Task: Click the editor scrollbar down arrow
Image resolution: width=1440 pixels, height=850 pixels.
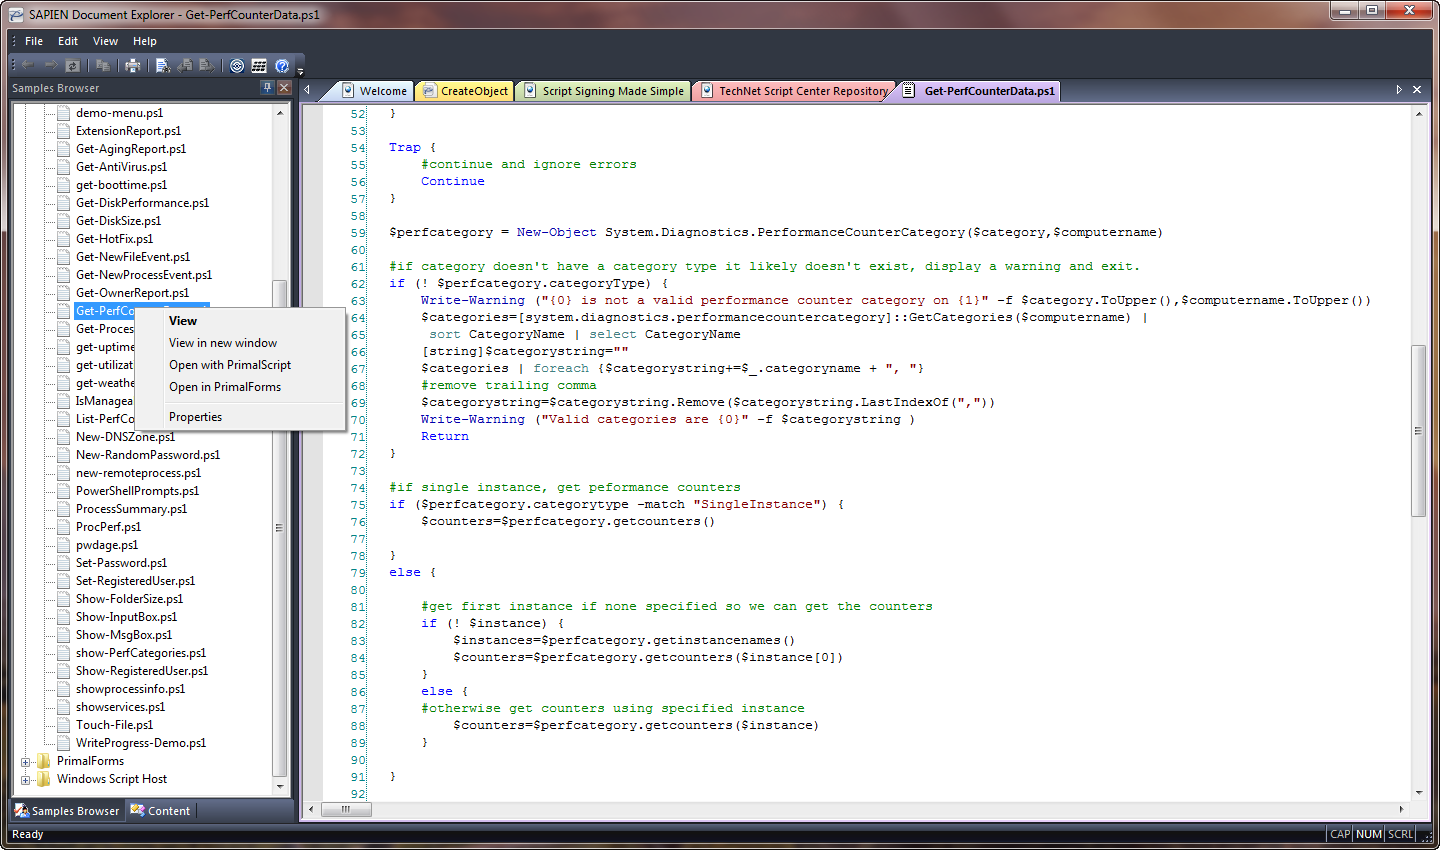Action: [x=1418, y=792]
